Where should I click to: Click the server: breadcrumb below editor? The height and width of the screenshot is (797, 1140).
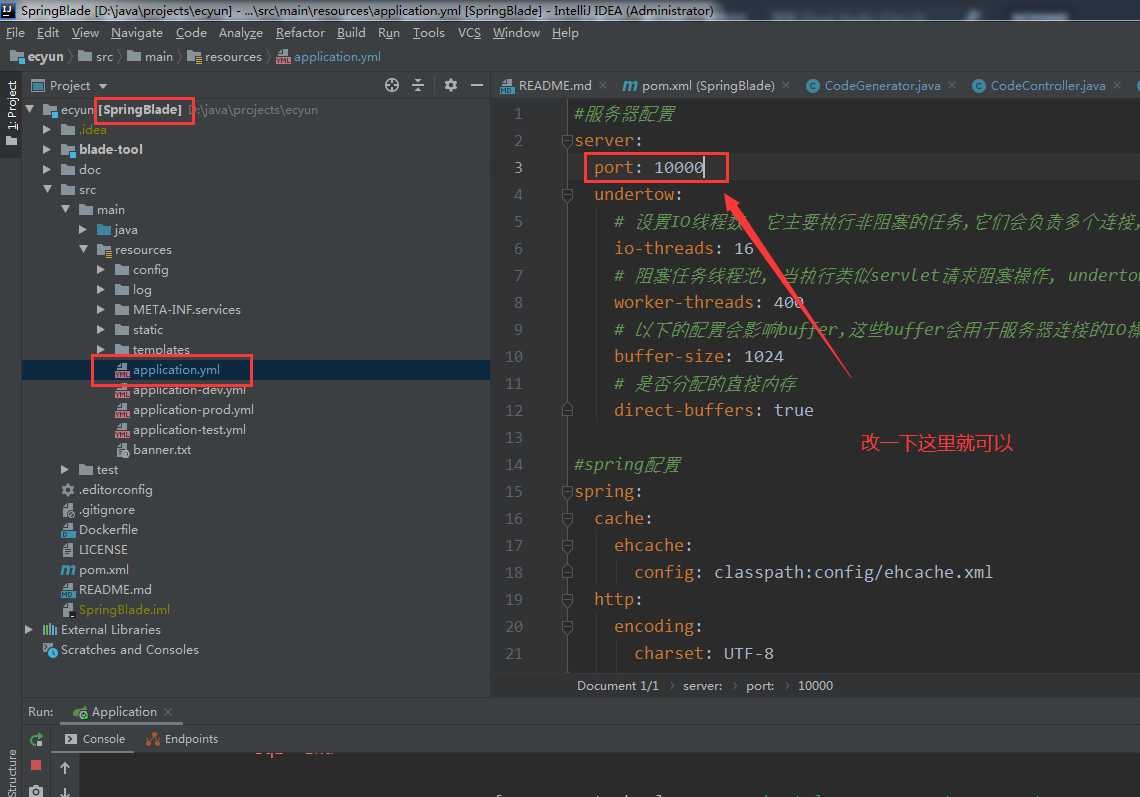tap(702, 686)
